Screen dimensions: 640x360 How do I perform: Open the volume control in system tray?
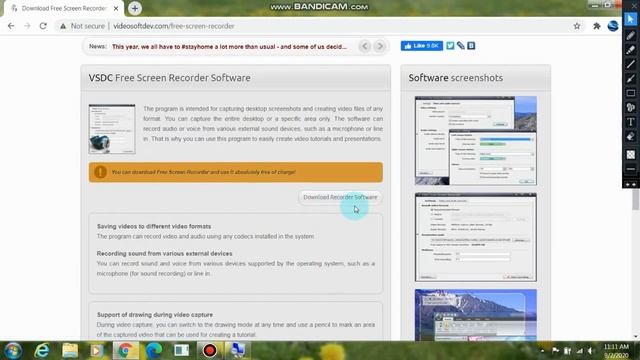(591, 351)
